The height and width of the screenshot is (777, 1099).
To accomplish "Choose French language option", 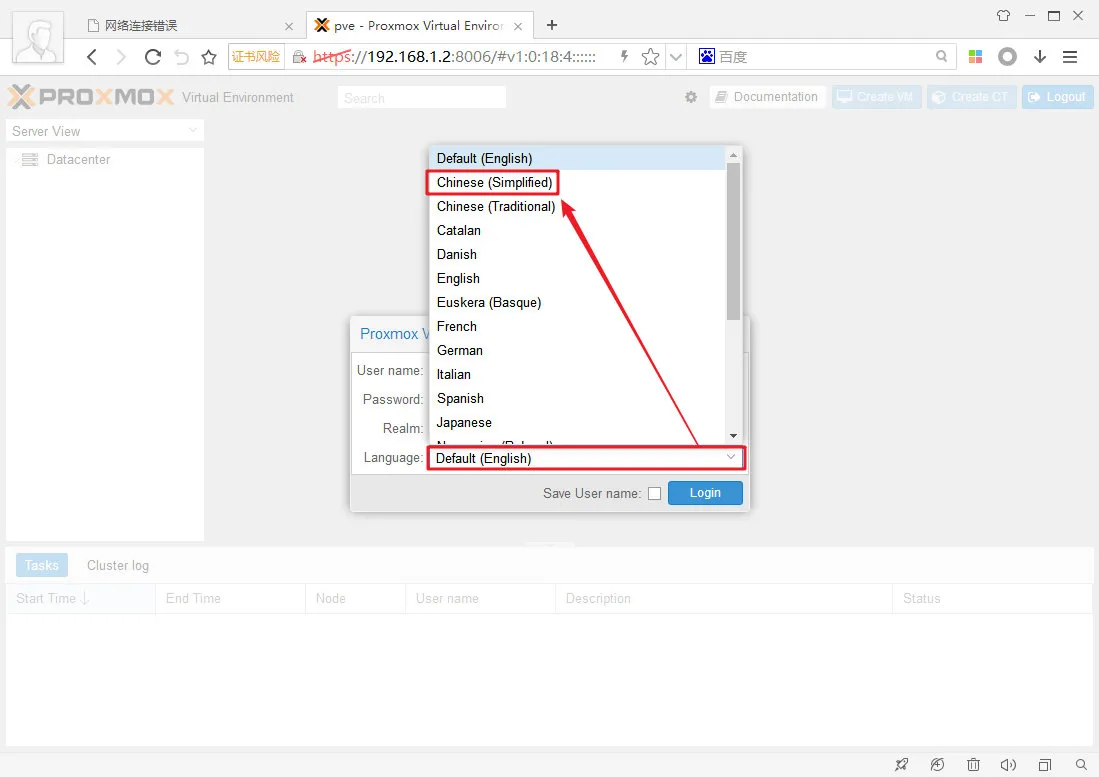I will (x=577, y=326).
